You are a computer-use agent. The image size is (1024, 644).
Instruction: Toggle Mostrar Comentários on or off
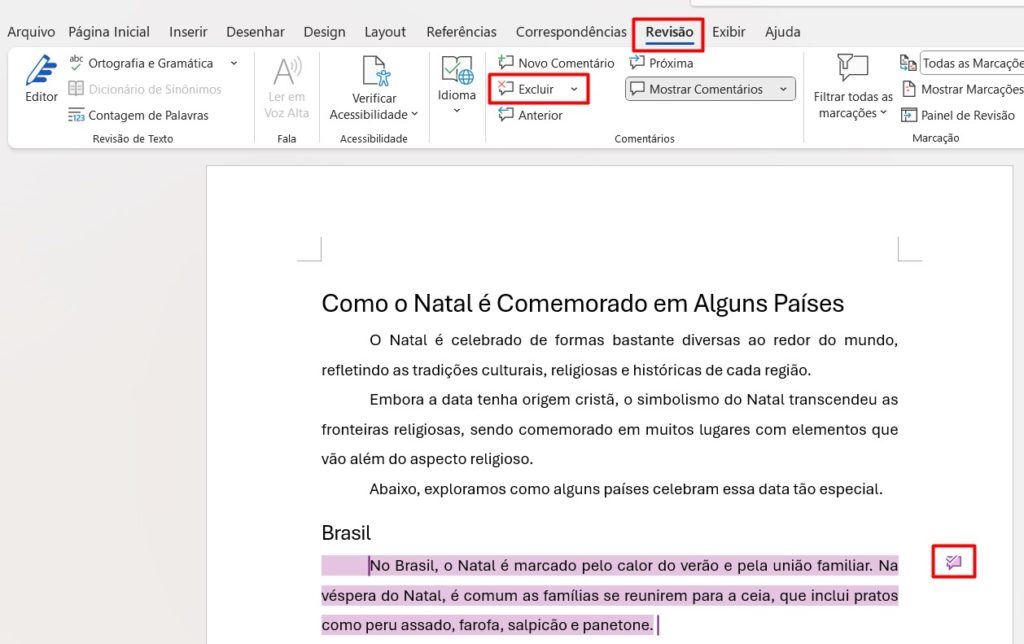[x=700, y=88]
